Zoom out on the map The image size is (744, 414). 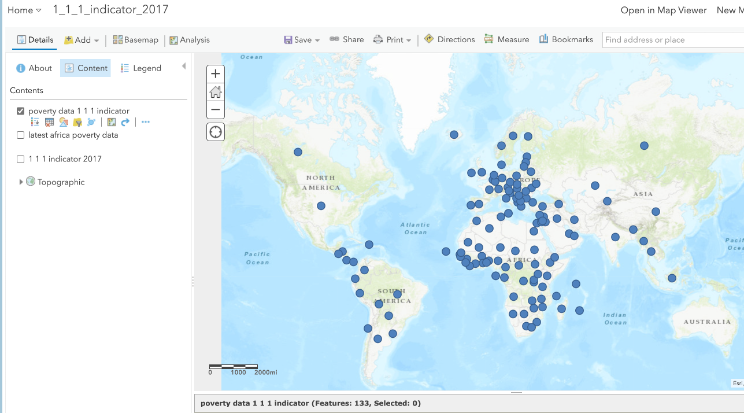[215, 110]
